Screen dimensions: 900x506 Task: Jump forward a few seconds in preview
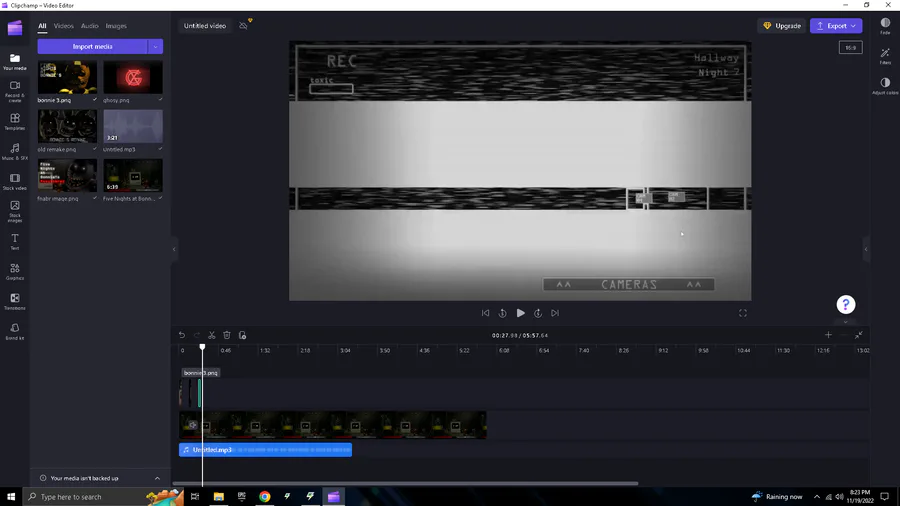point(538,313)
